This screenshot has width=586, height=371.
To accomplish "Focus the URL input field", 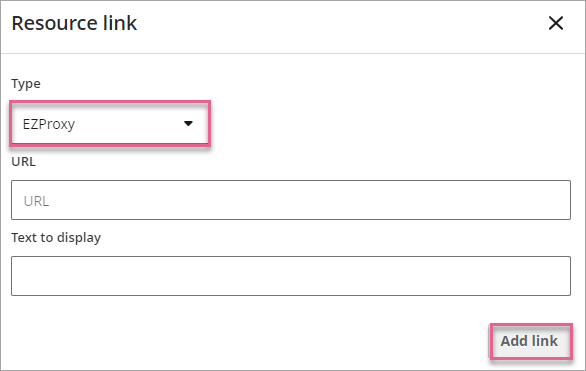I will point(291,200).
